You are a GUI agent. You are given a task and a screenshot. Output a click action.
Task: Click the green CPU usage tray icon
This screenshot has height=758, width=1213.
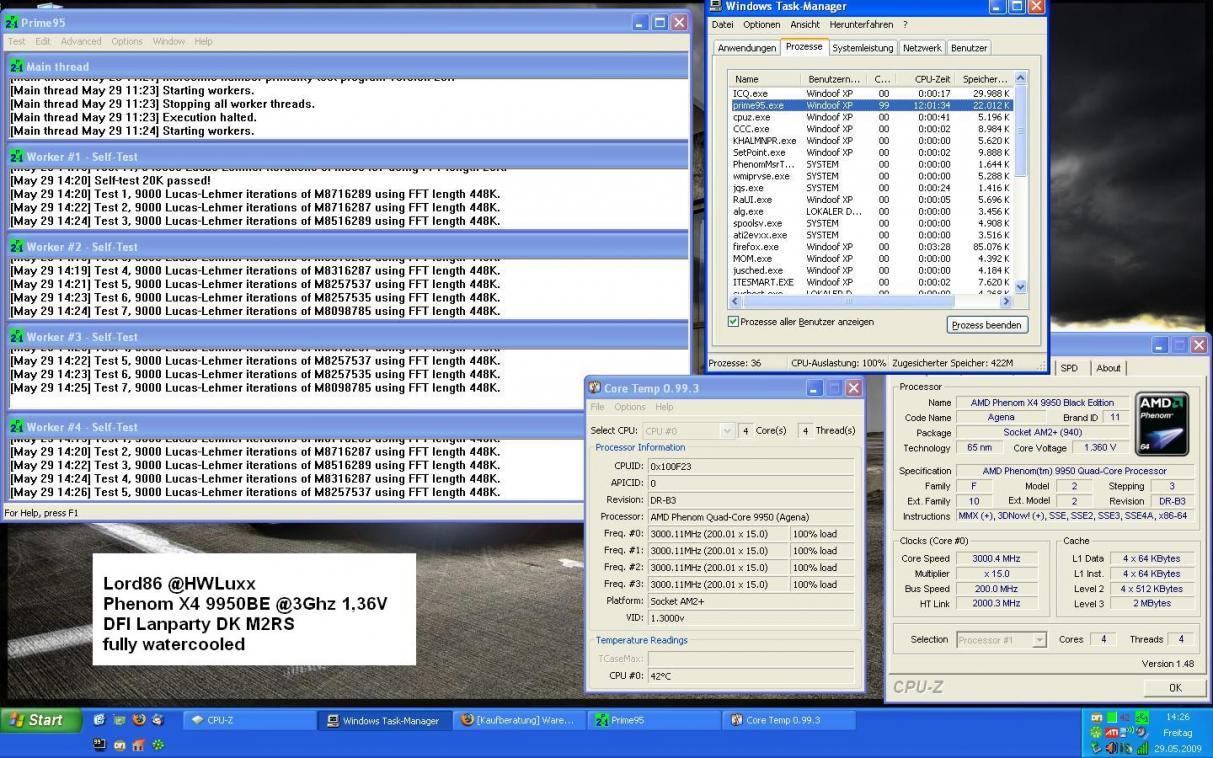[x=1112, y=717]
